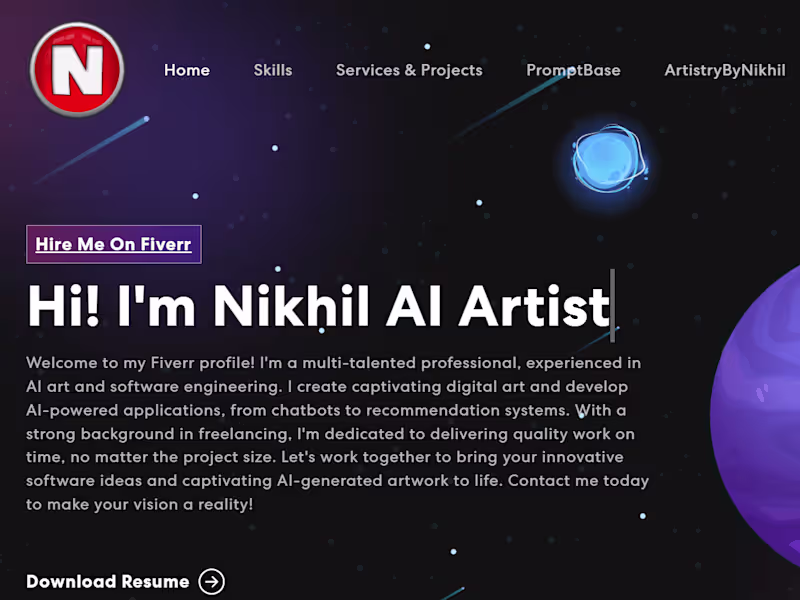
Task: Click the Download Resume link
Action: click(x=108, y=581)
